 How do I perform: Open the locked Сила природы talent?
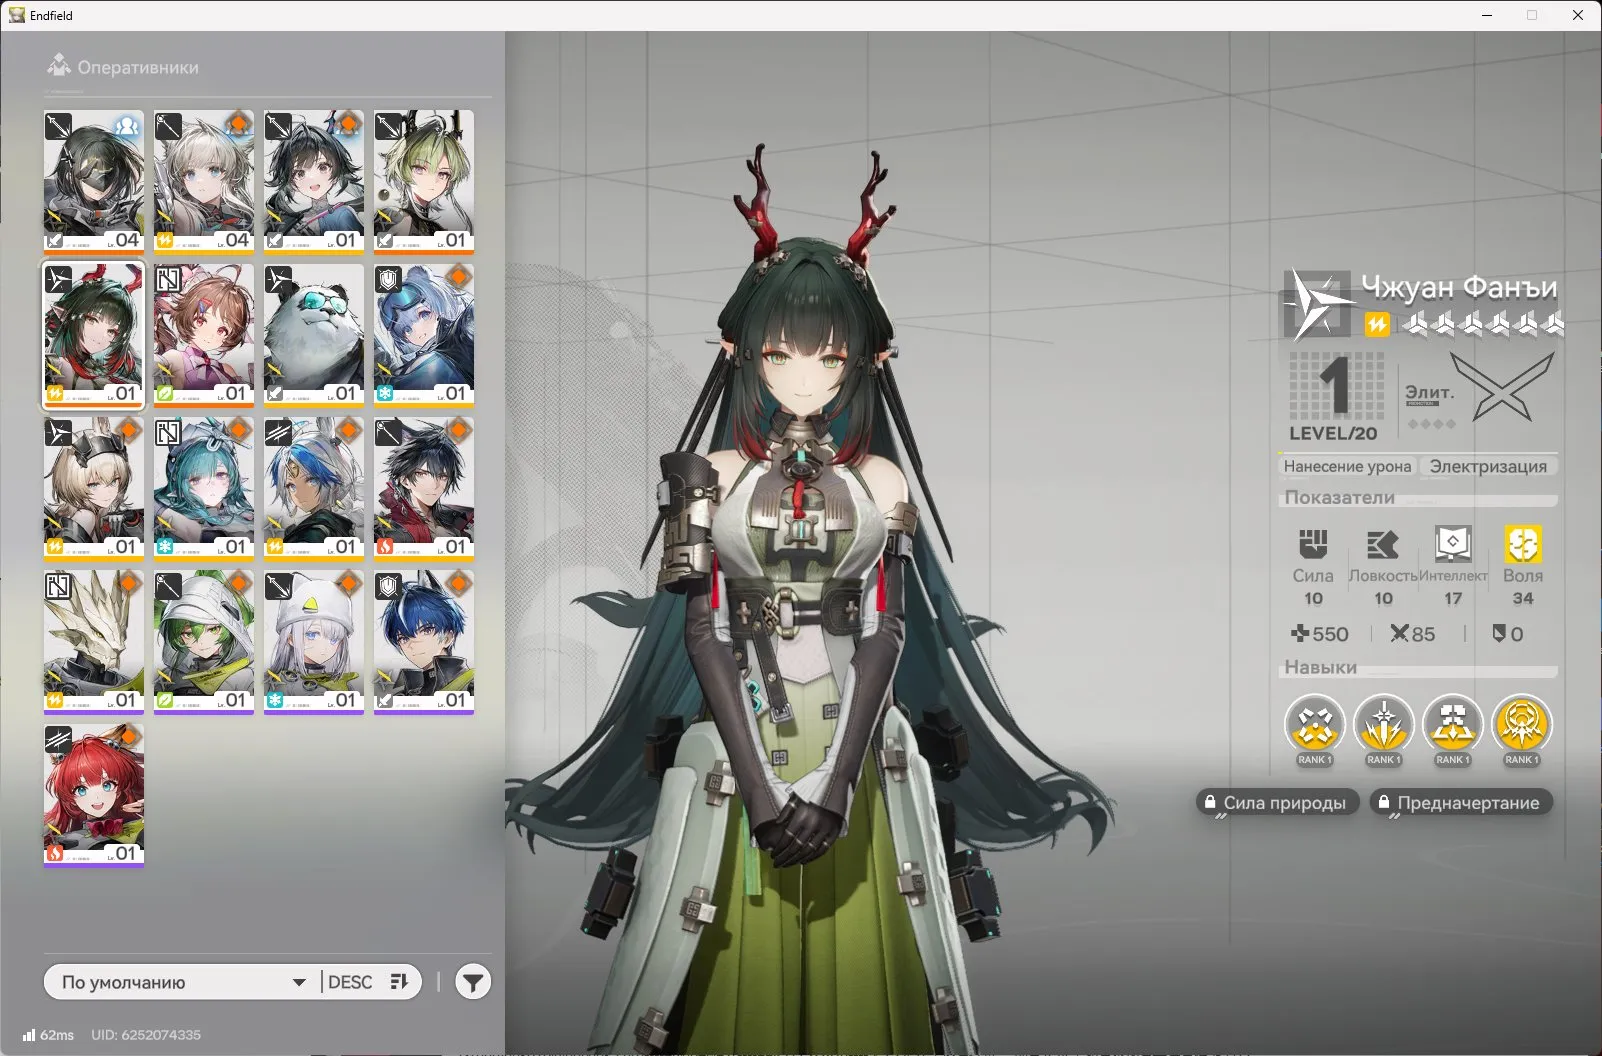pyautogui.click(x=1276, y=802)
